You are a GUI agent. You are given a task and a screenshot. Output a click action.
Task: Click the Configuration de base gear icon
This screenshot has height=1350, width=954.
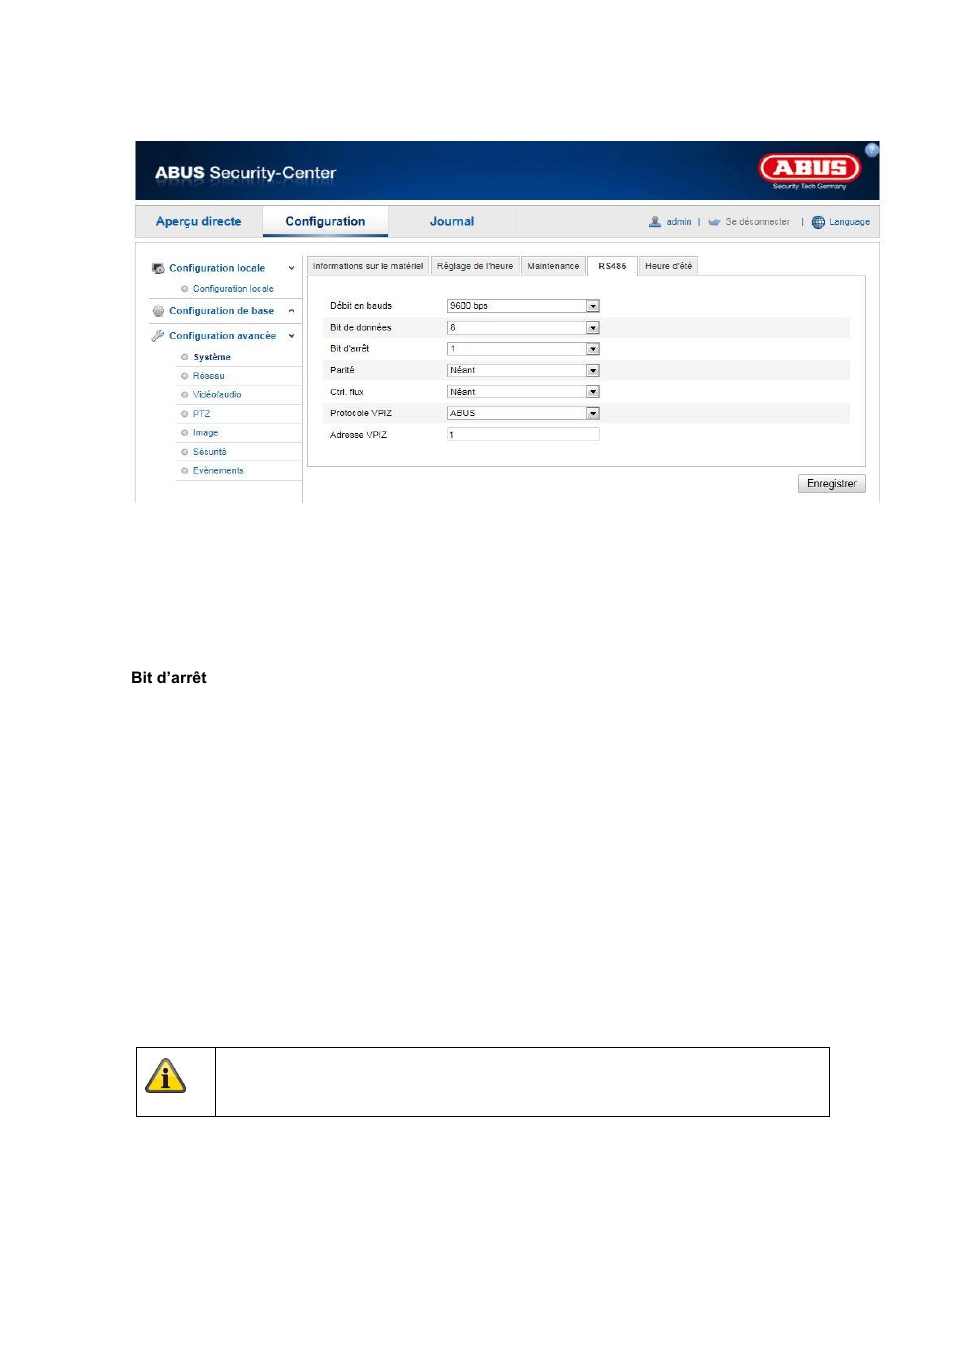(158, 311)
